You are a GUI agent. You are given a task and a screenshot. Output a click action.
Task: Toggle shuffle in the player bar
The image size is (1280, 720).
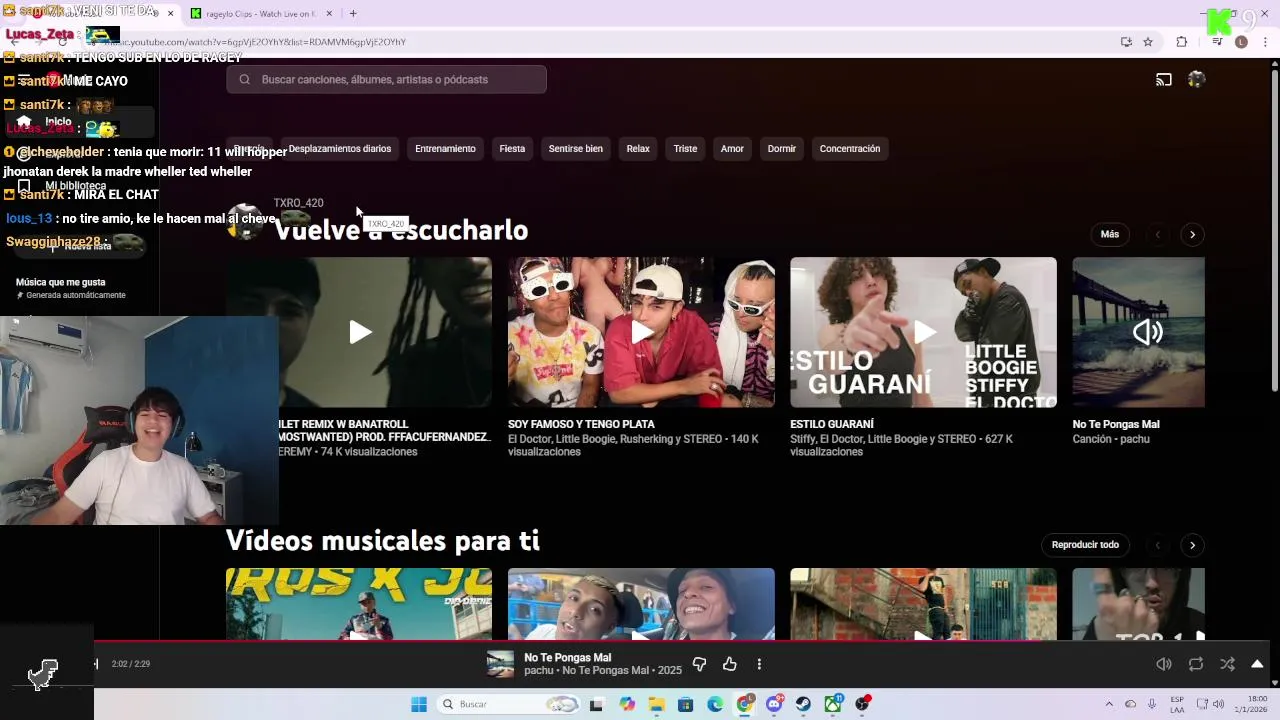click(1227, 664)
